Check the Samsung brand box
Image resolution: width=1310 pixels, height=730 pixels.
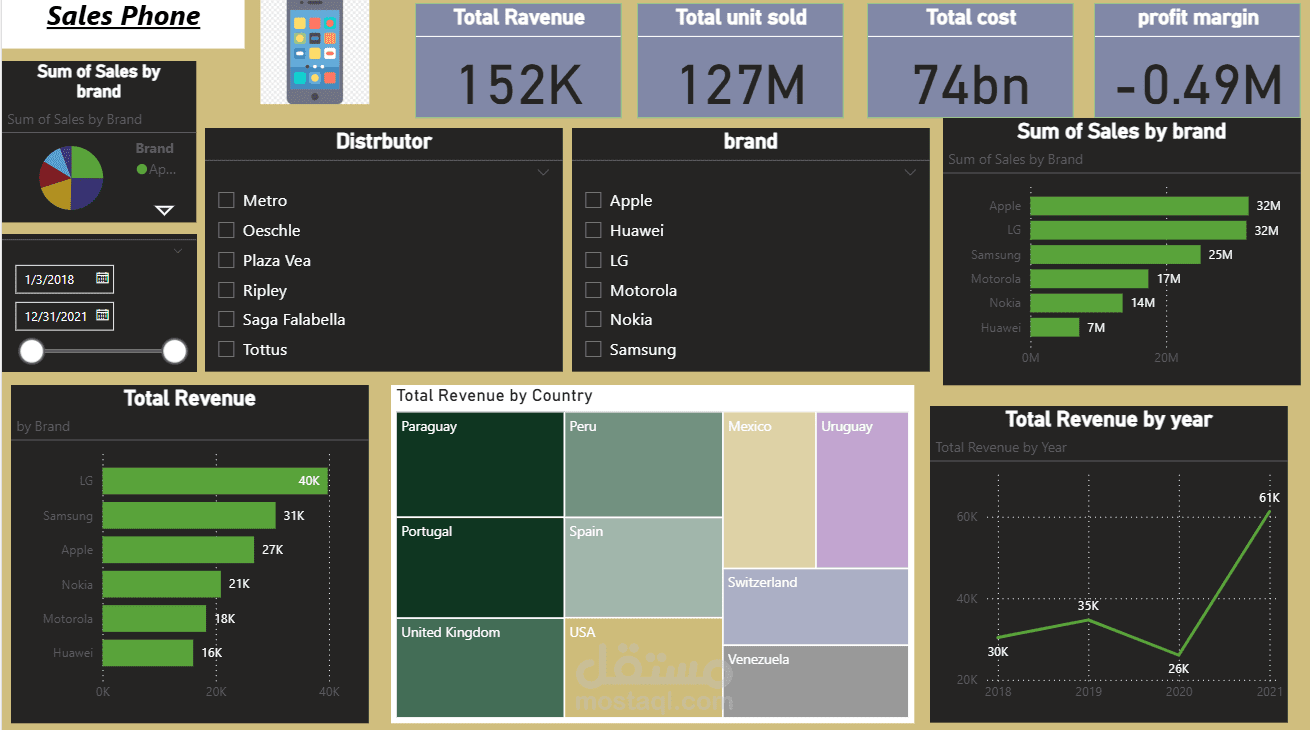coord(593,349)
